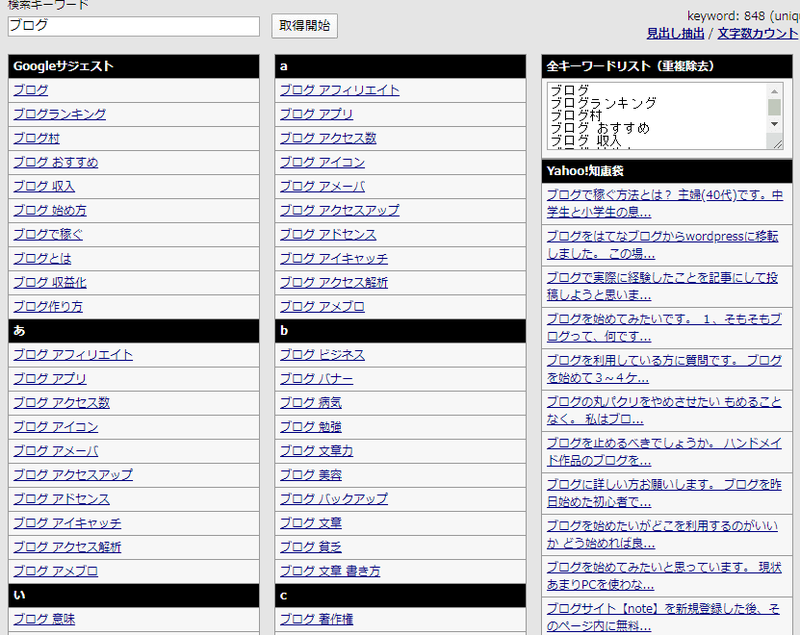
Task: Open ブログ アクセス数 under a section
Action: 328,138
